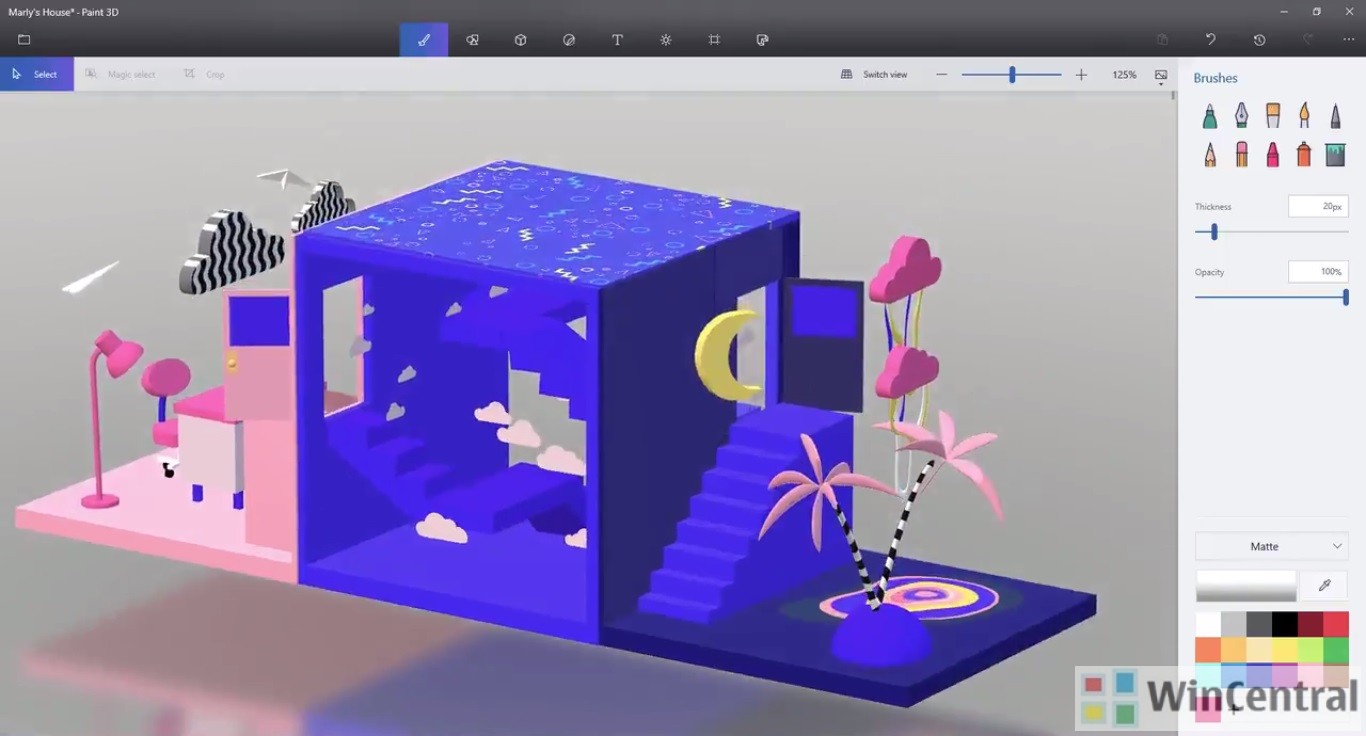Switch to the Text tab
Image resolution: width=1366 pixels, height=736 pixels.
(617, 40)
